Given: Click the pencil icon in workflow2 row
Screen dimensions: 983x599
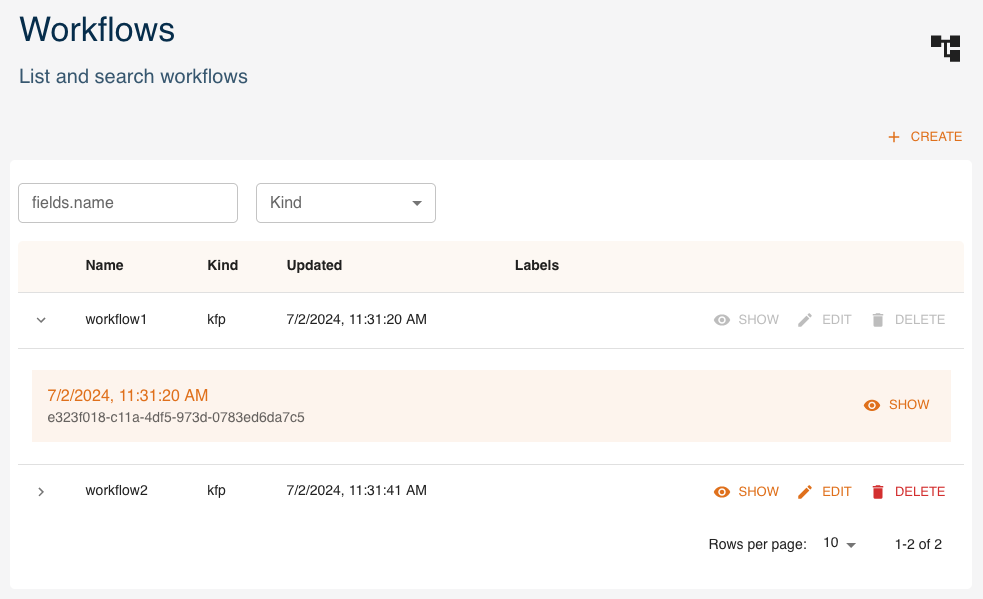Looking at the screenshot, I should (805, 492).
